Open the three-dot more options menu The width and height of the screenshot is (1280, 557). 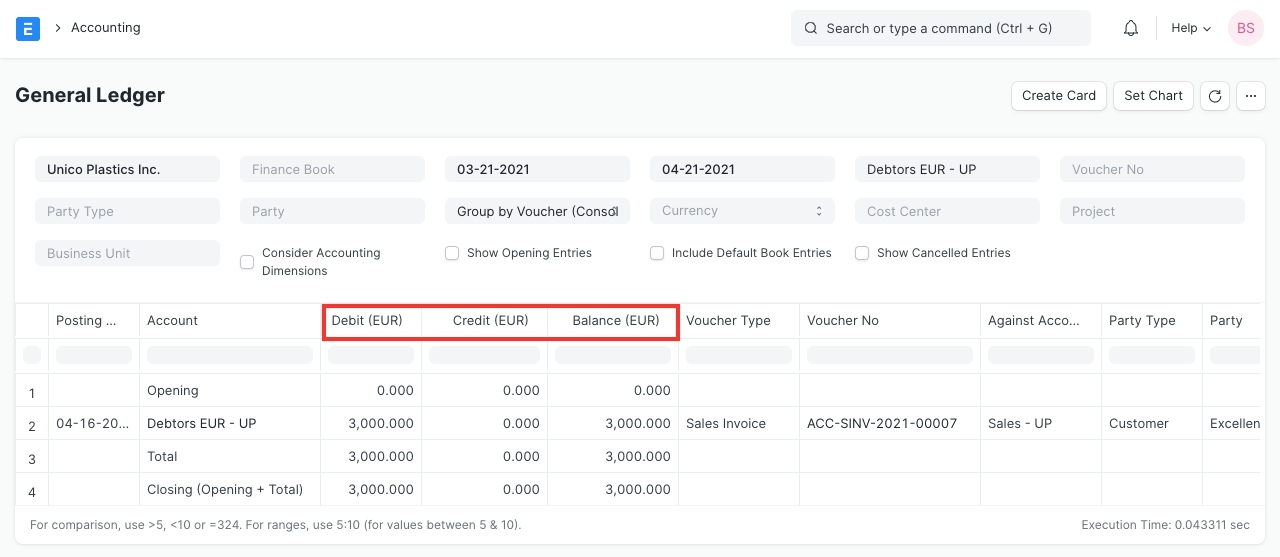pyautogui.click(x=1251, y=96)
